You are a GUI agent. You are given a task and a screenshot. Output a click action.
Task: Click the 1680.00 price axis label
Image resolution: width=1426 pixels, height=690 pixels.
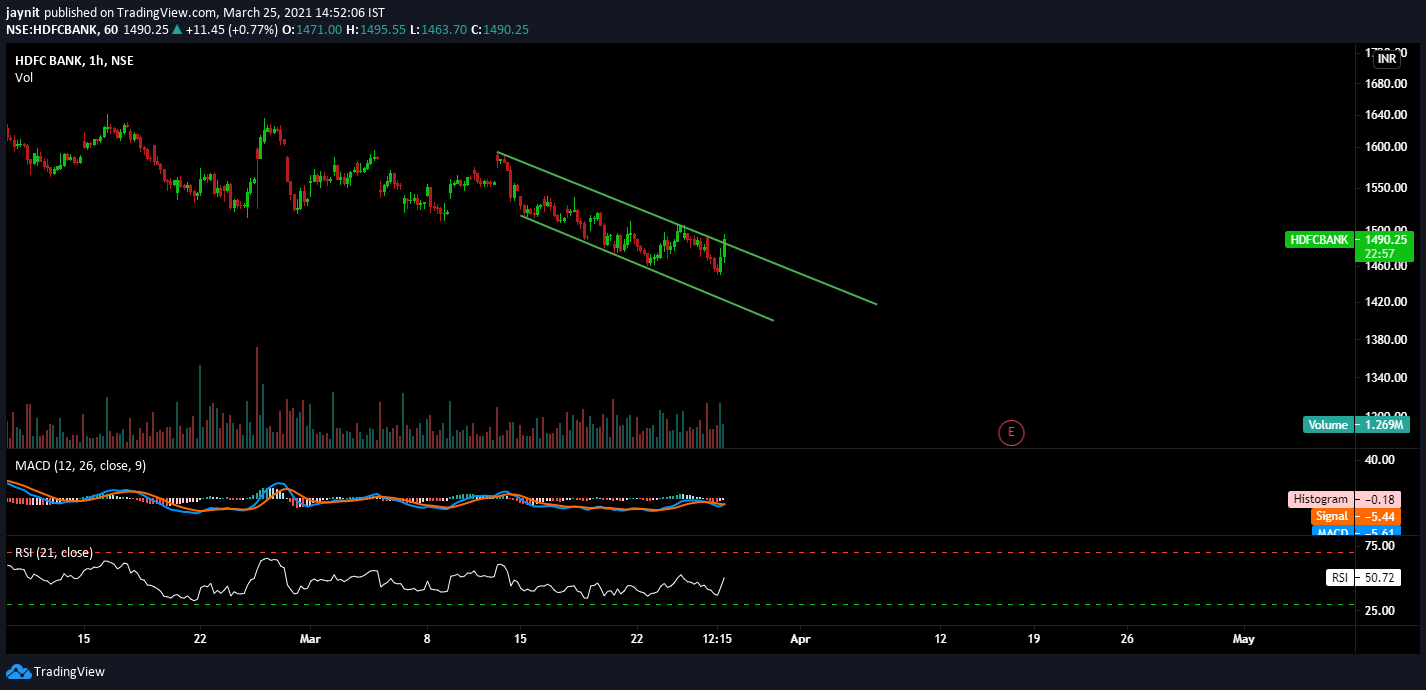pyautogui.click(x=1386, y=84)
